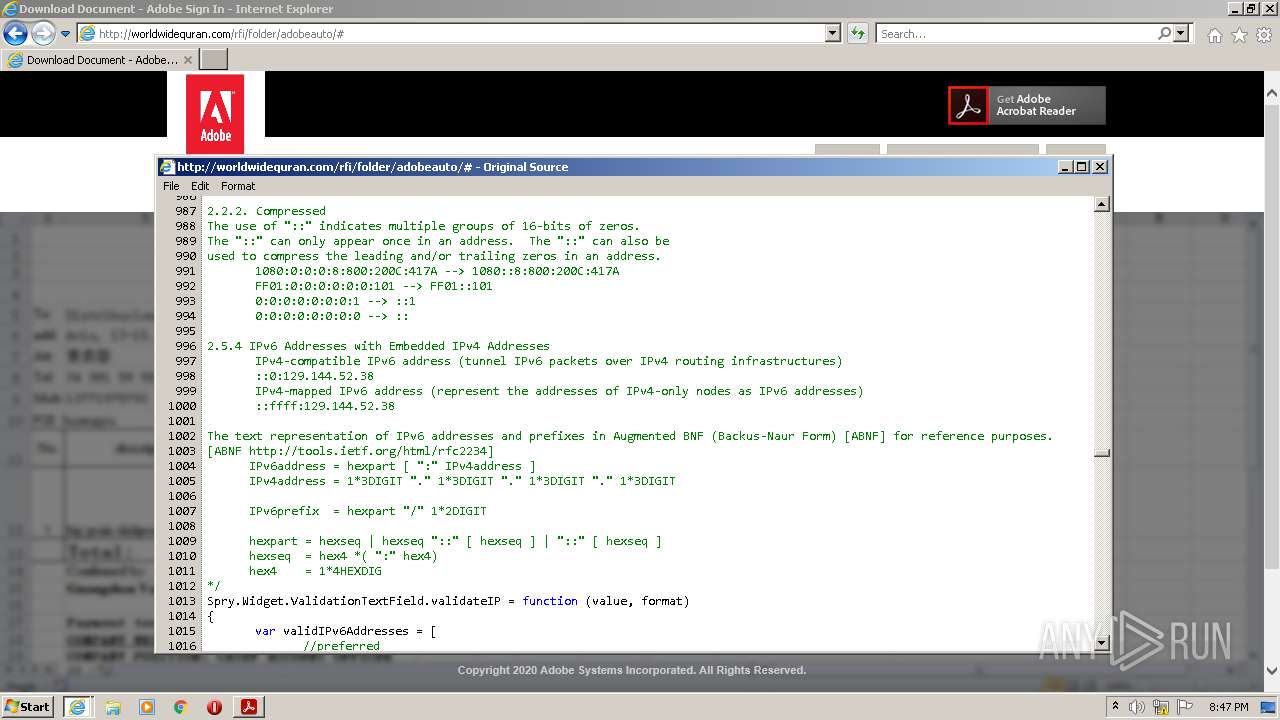Open the Opera taskbar icon

pyautogui.click(x=214, y=707)
